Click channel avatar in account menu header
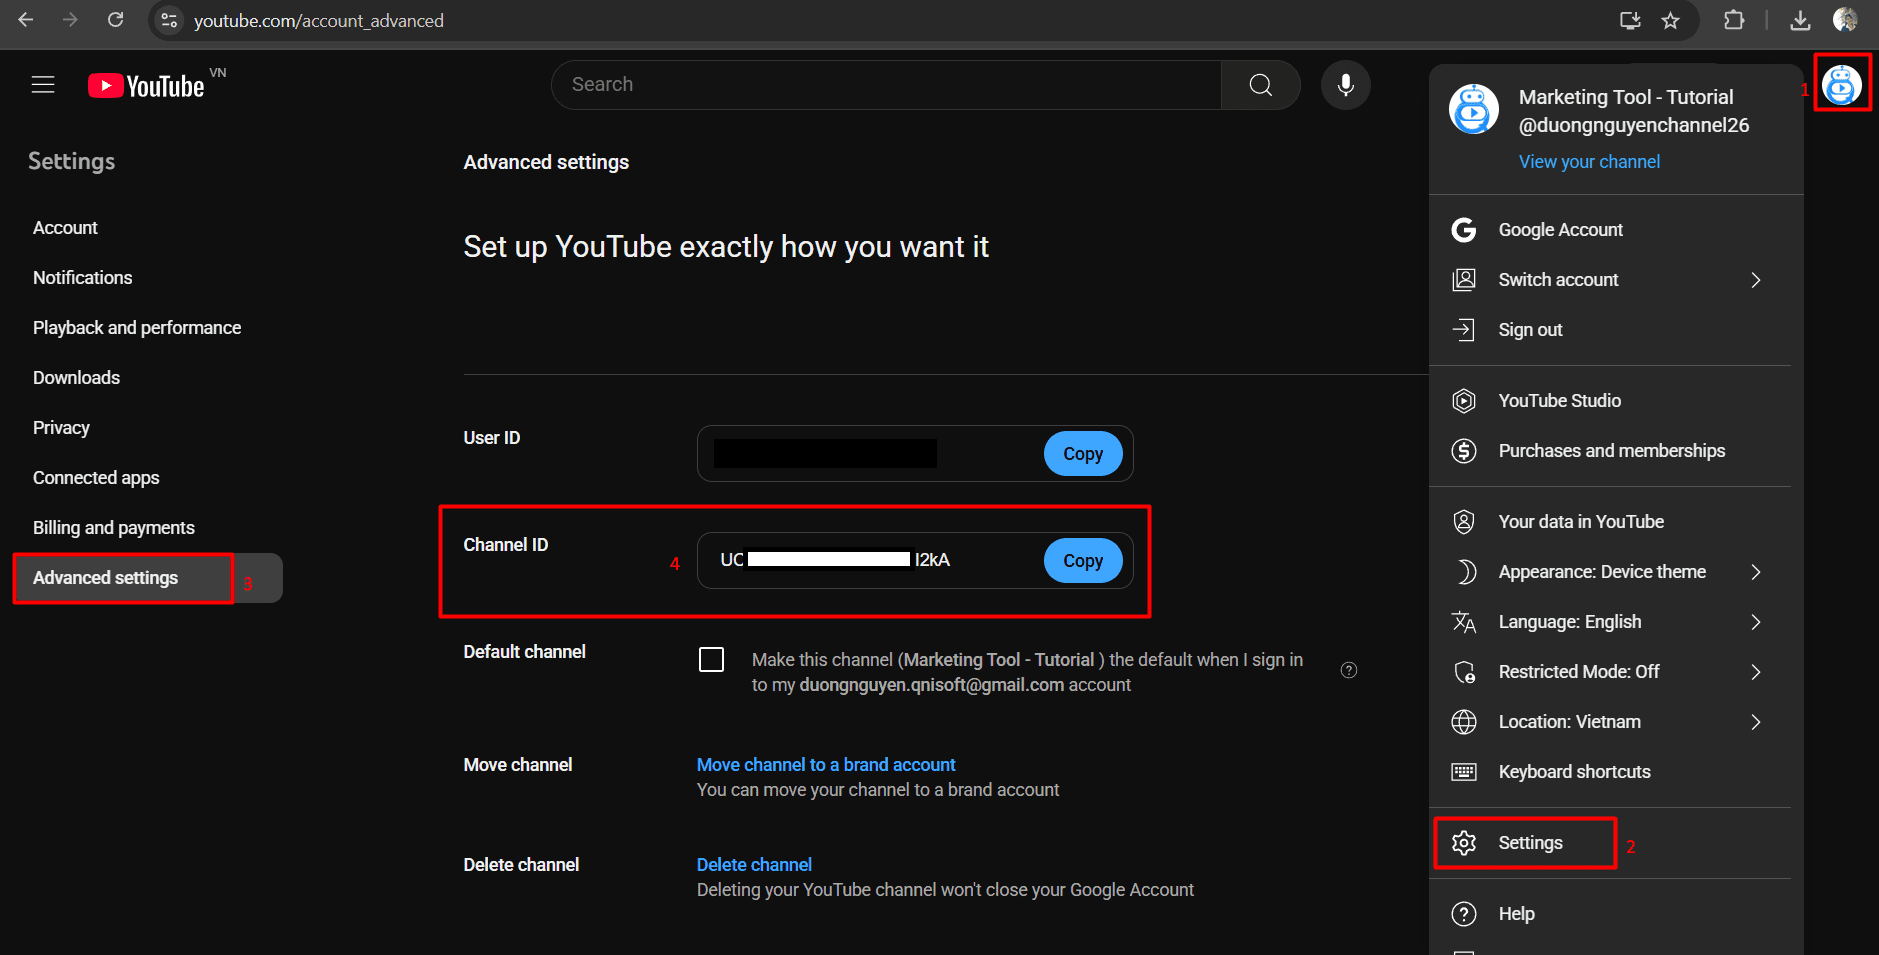This screenshot has height=955, width=1879. [1473, 109]
